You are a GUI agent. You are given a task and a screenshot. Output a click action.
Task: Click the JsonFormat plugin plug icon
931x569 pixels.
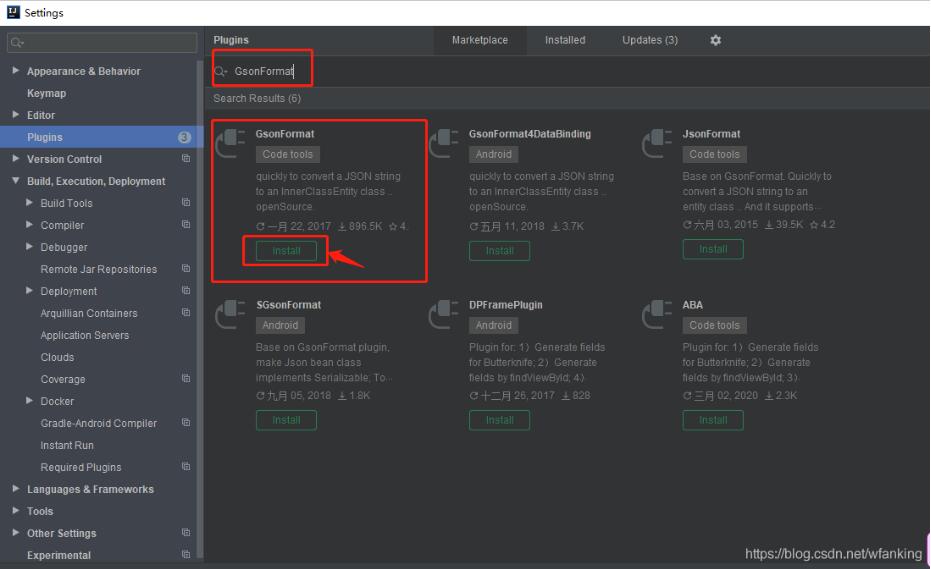point(657,144)
